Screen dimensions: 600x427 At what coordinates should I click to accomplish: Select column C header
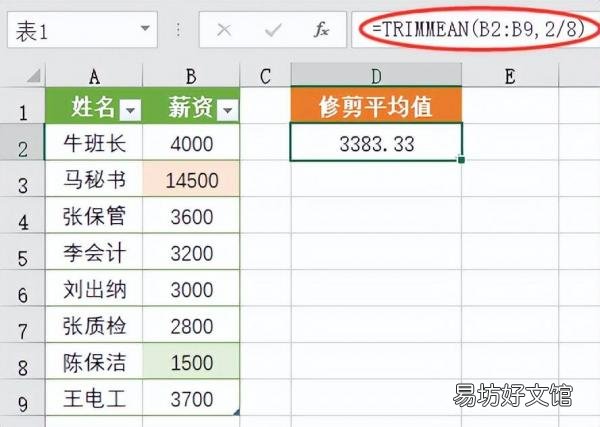click(266, 76)
